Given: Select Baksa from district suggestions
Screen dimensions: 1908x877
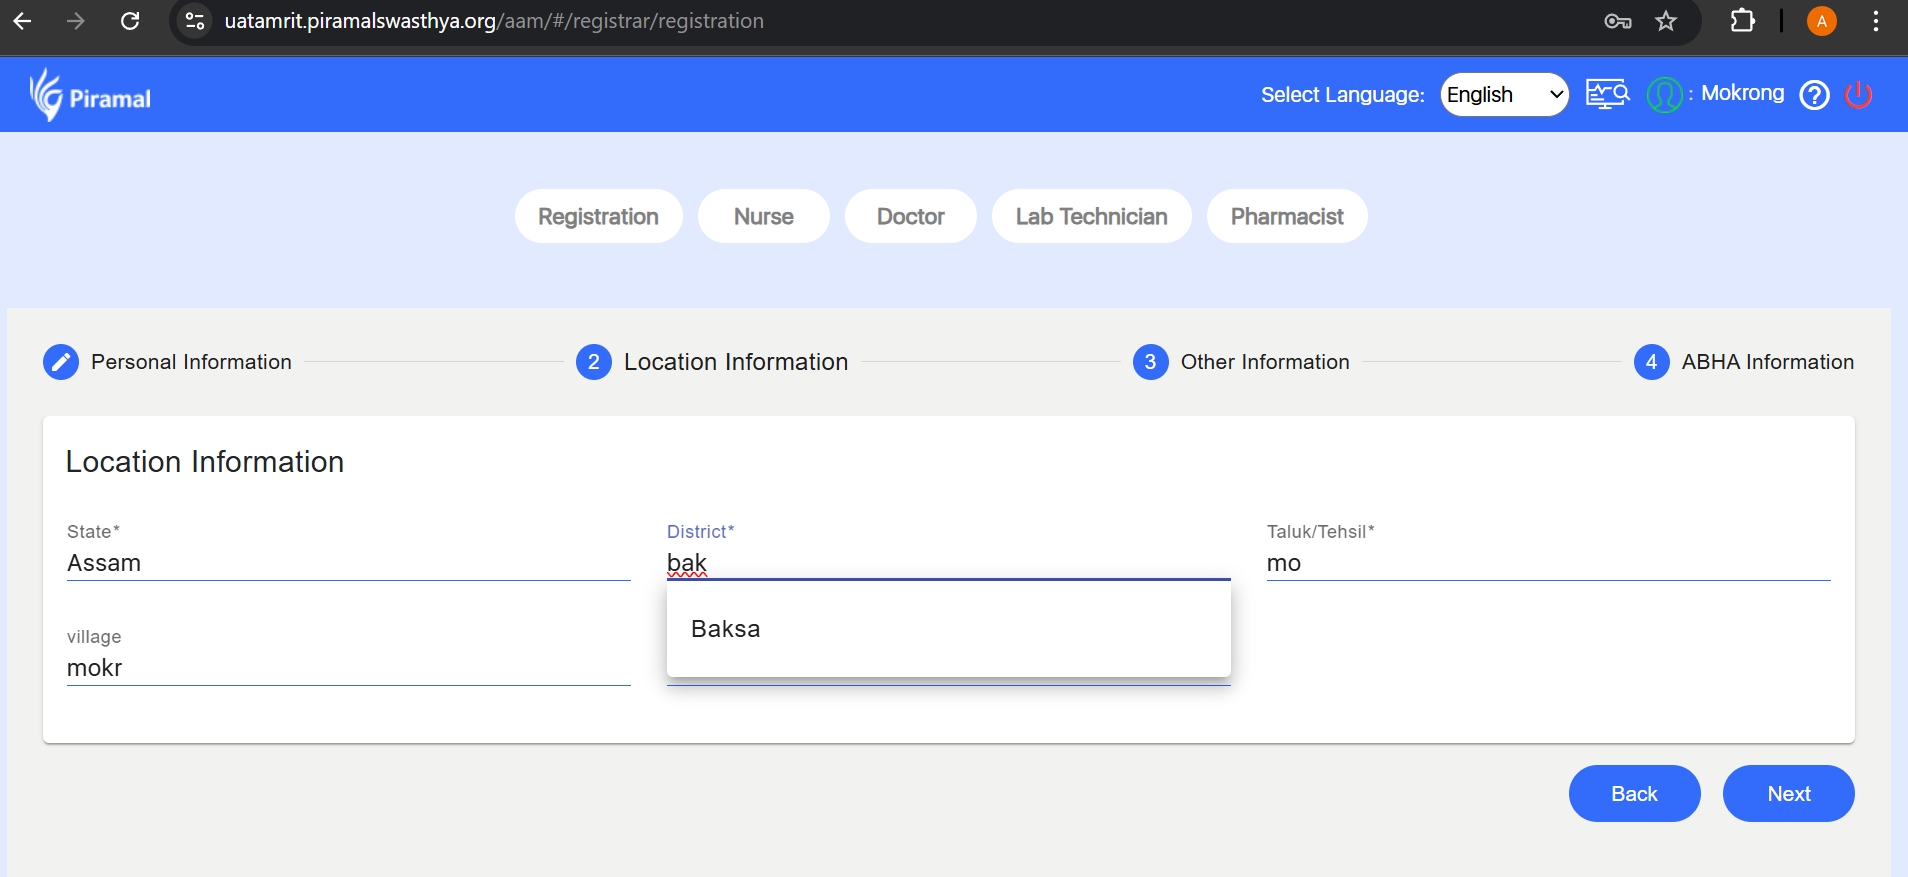Looking at the screenshot, I should pyautogui.click(x=726, y=629).
